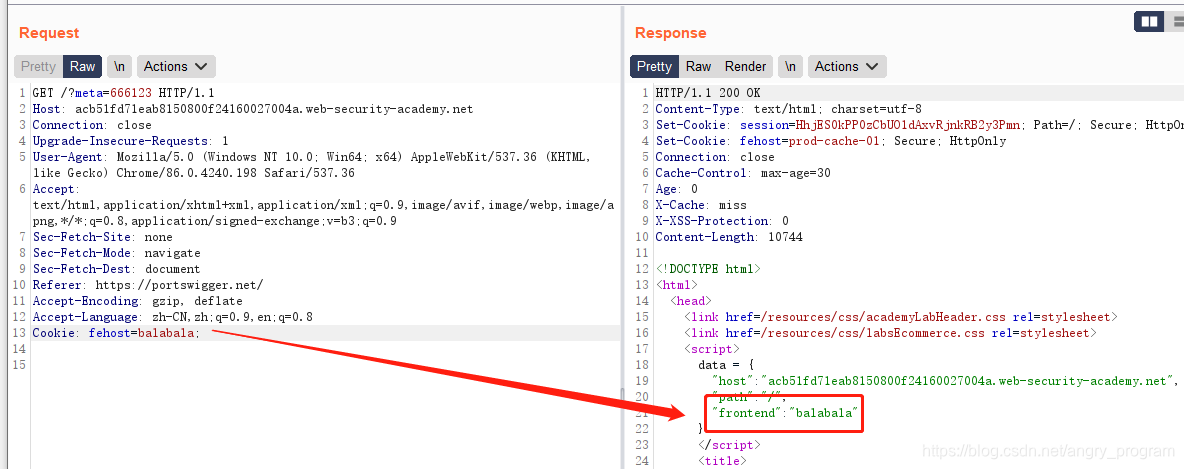Click Connection: close line in Response panel
Screen dimensions: 1184x469
point(715,157)
